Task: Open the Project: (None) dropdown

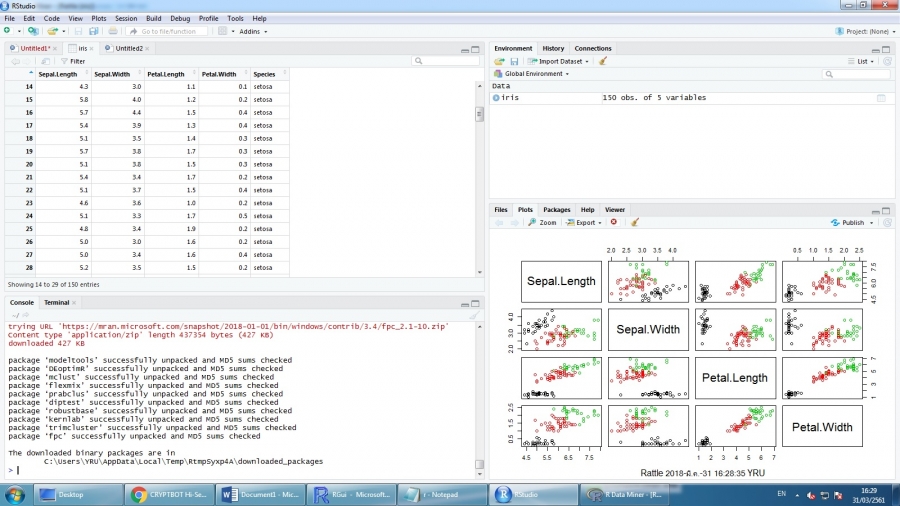Action: tap(866, 32)
